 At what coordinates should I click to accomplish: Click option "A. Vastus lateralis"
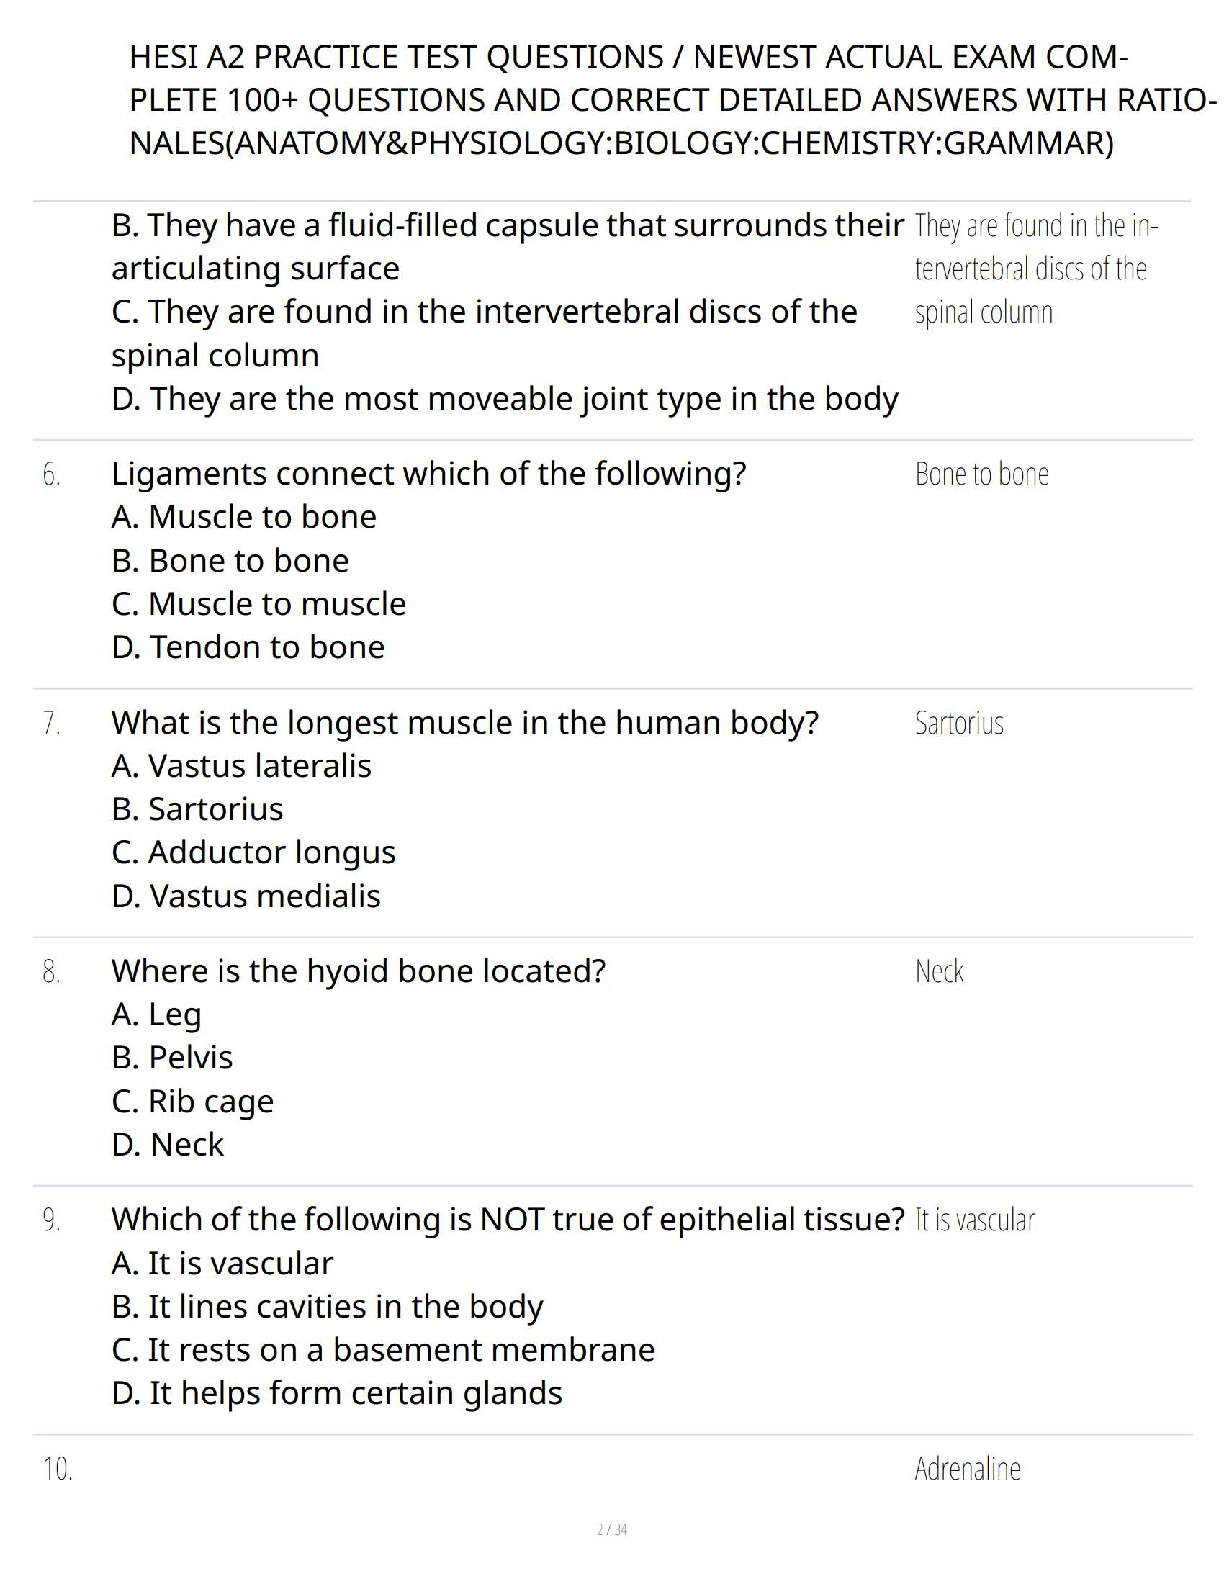pos(241,766)
